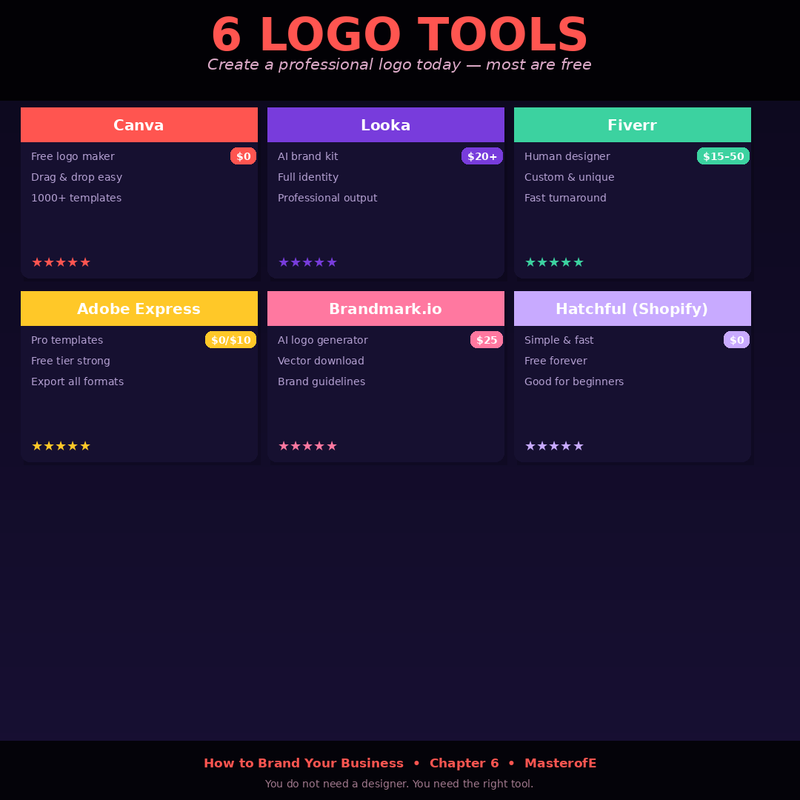Click 'Export all formats' text

[77, 382]
